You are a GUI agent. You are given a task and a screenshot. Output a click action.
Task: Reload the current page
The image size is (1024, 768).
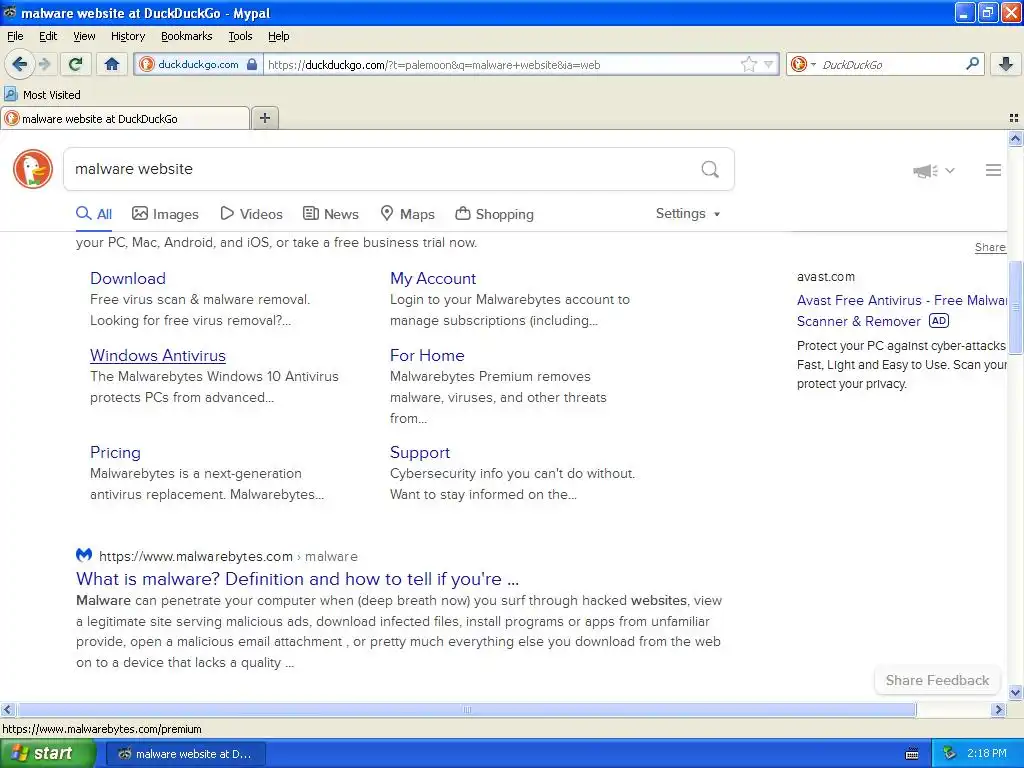(75, 64)
